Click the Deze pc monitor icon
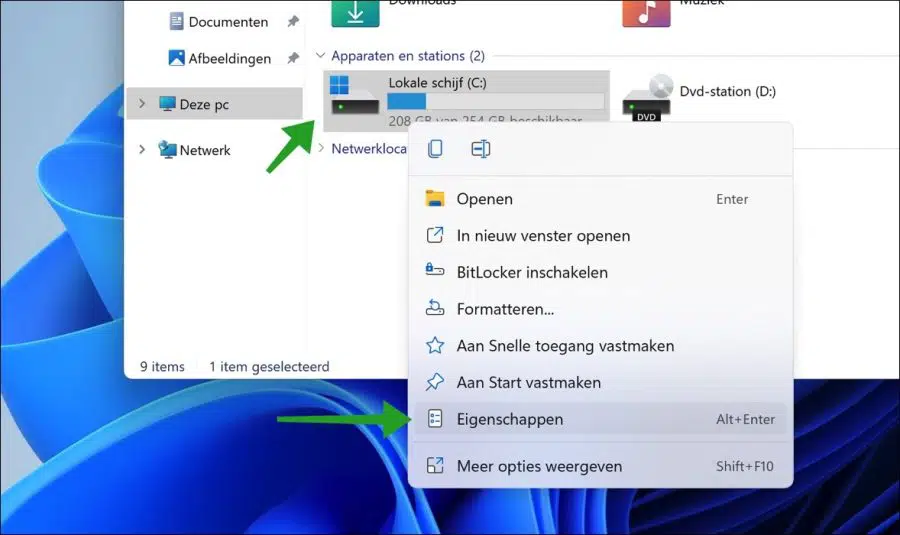 [167, 104]
